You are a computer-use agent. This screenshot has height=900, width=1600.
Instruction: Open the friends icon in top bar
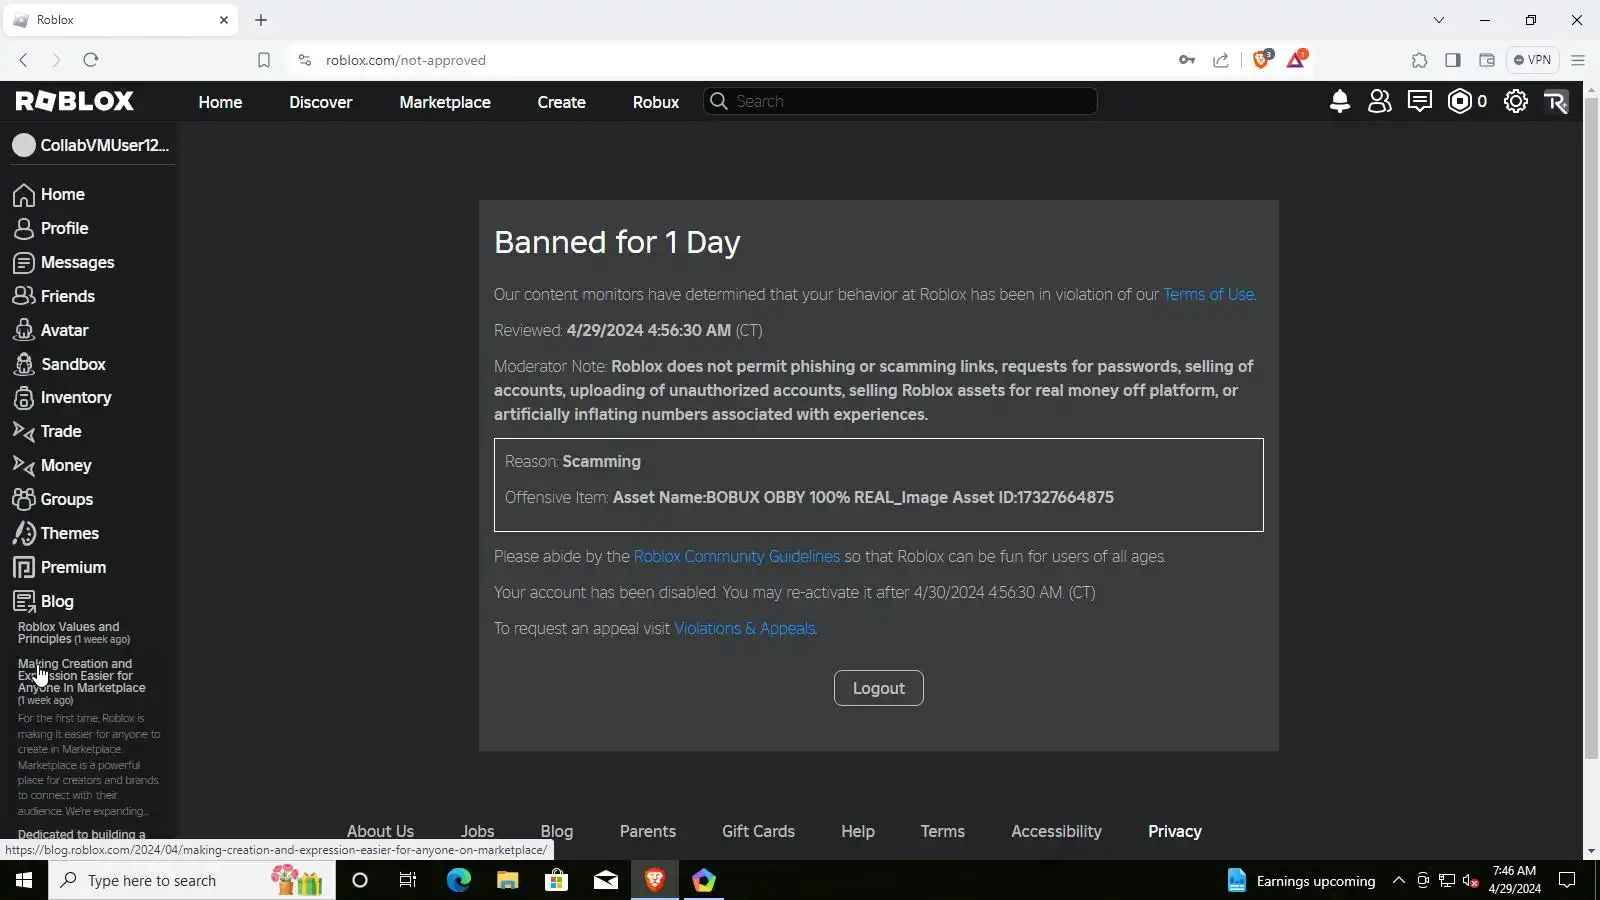[x=1380, y=101]
